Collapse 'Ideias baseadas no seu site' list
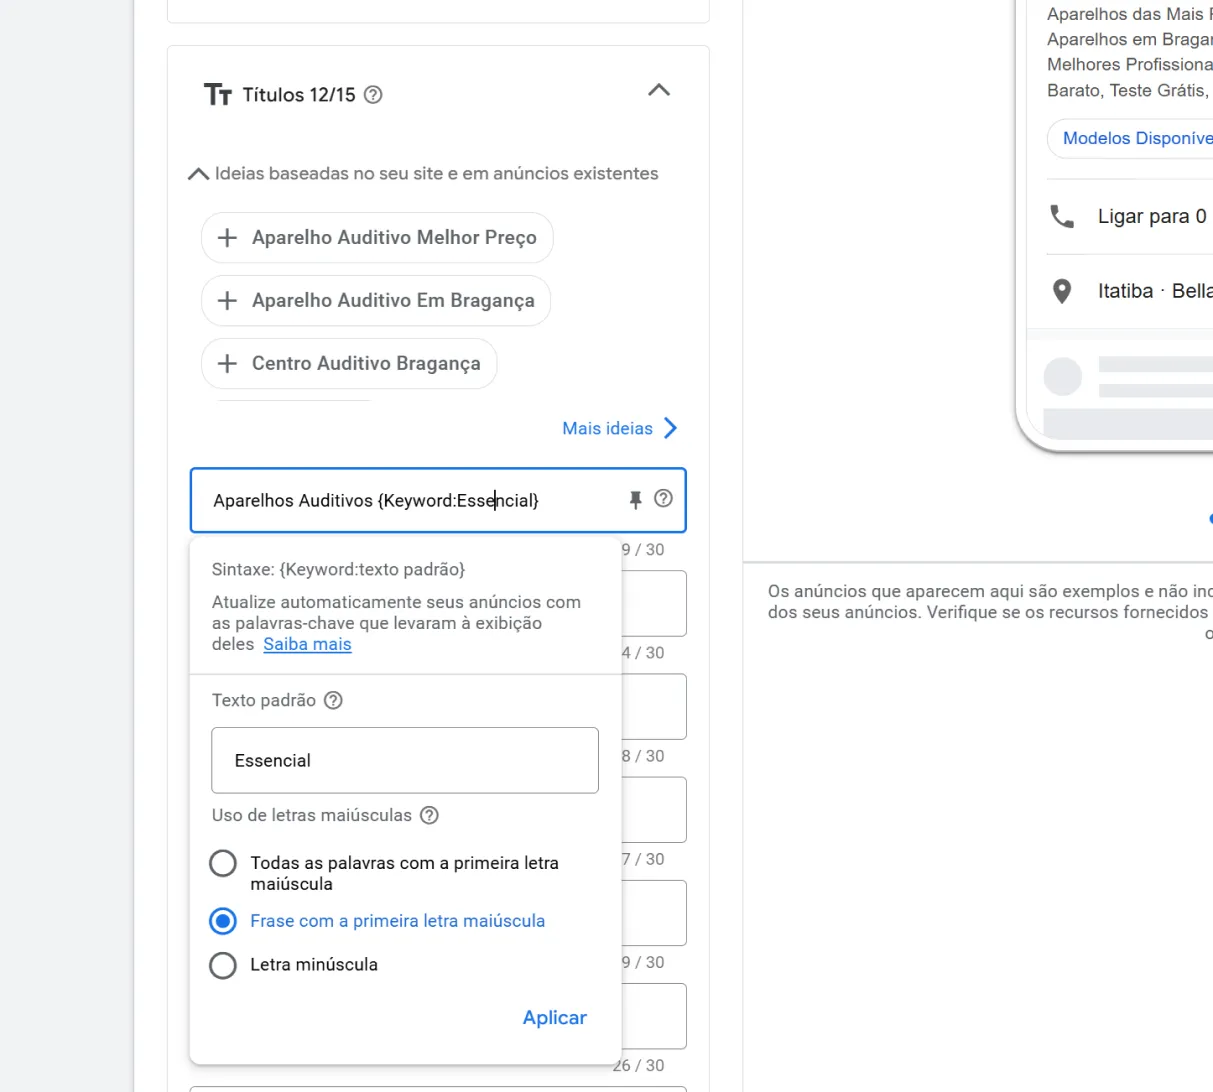The height and width of the screenshot is (1092, 1213). pos(199,174)
